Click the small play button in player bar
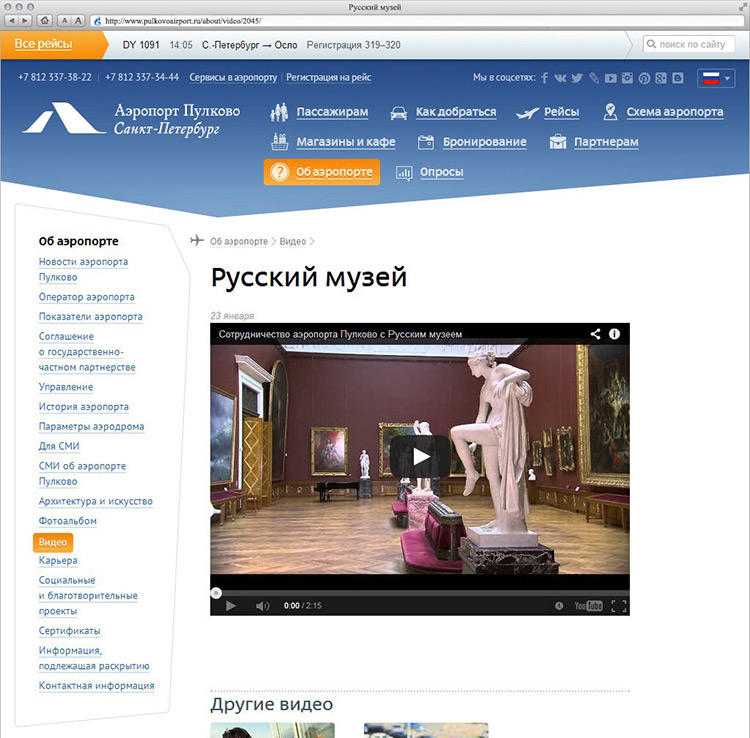The image size is (750, 738). (231, 606)
